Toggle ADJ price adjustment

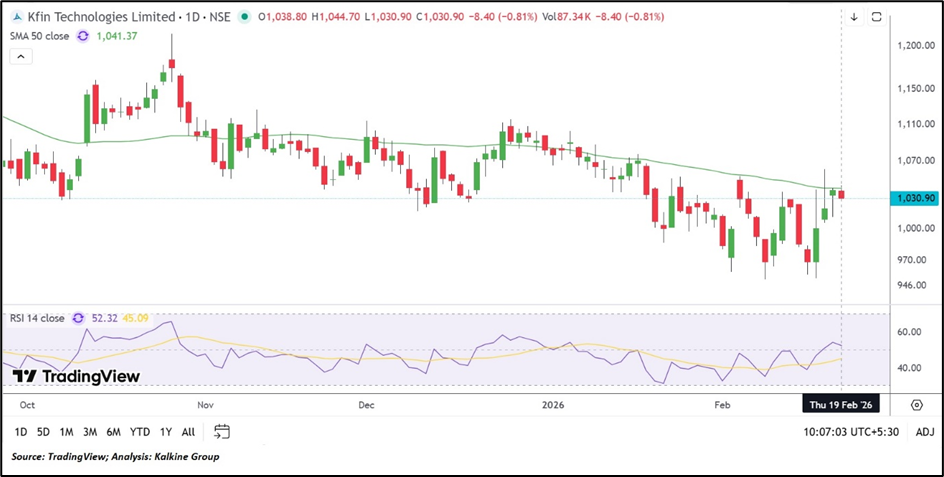(x=925, y=432)
